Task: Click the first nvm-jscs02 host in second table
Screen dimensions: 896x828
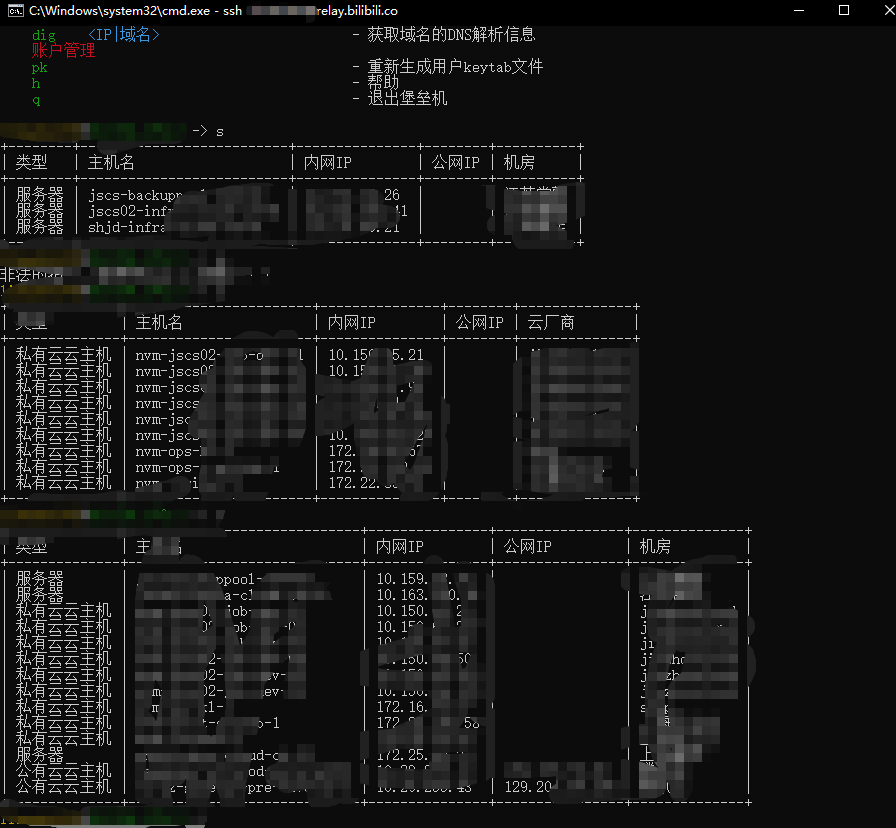Action: (x=200, y=355)
